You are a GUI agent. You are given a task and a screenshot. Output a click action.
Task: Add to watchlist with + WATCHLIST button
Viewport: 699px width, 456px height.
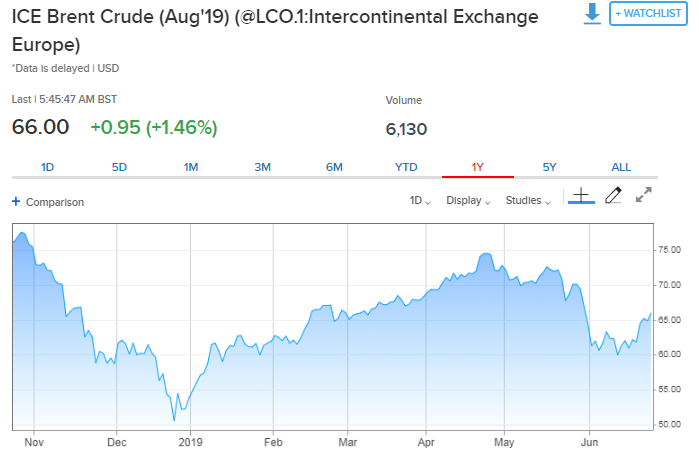click(x=648, y=14)
